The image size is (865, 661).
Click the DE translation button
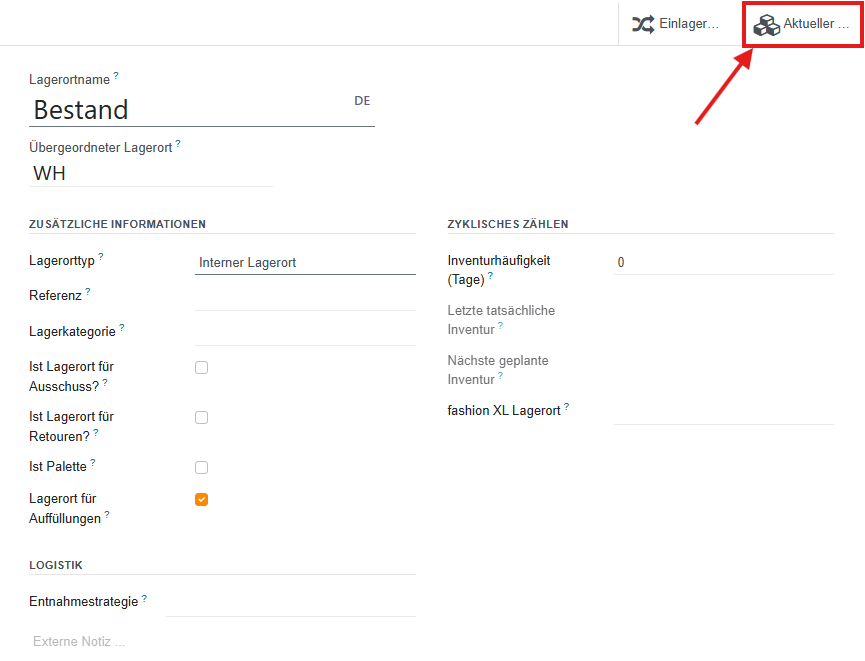(x=362, y=101)
